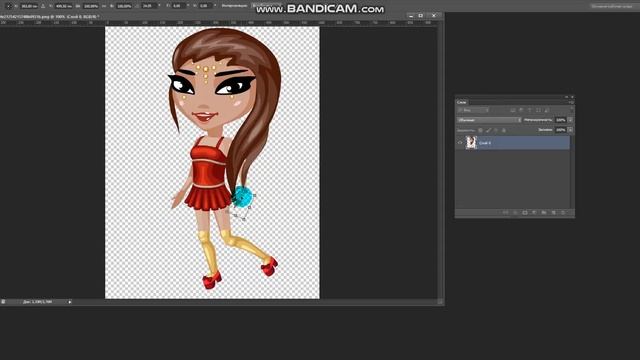Screen dimensions: 640x360
Task: Toggle lock transparent pixels icon
Action: pos(480,130)
